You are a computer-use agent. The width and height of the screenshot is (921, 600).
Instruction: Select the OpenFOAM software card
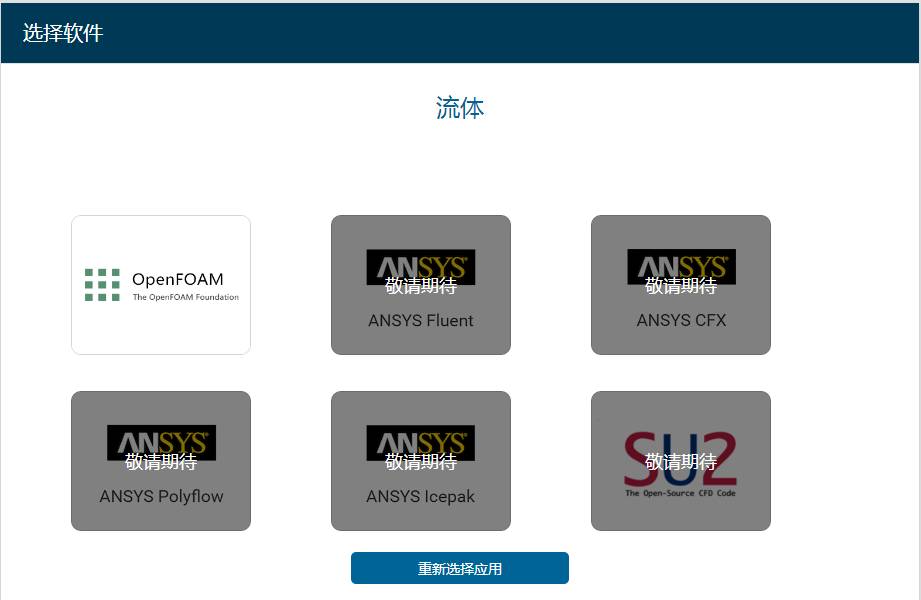coord(161,285)
